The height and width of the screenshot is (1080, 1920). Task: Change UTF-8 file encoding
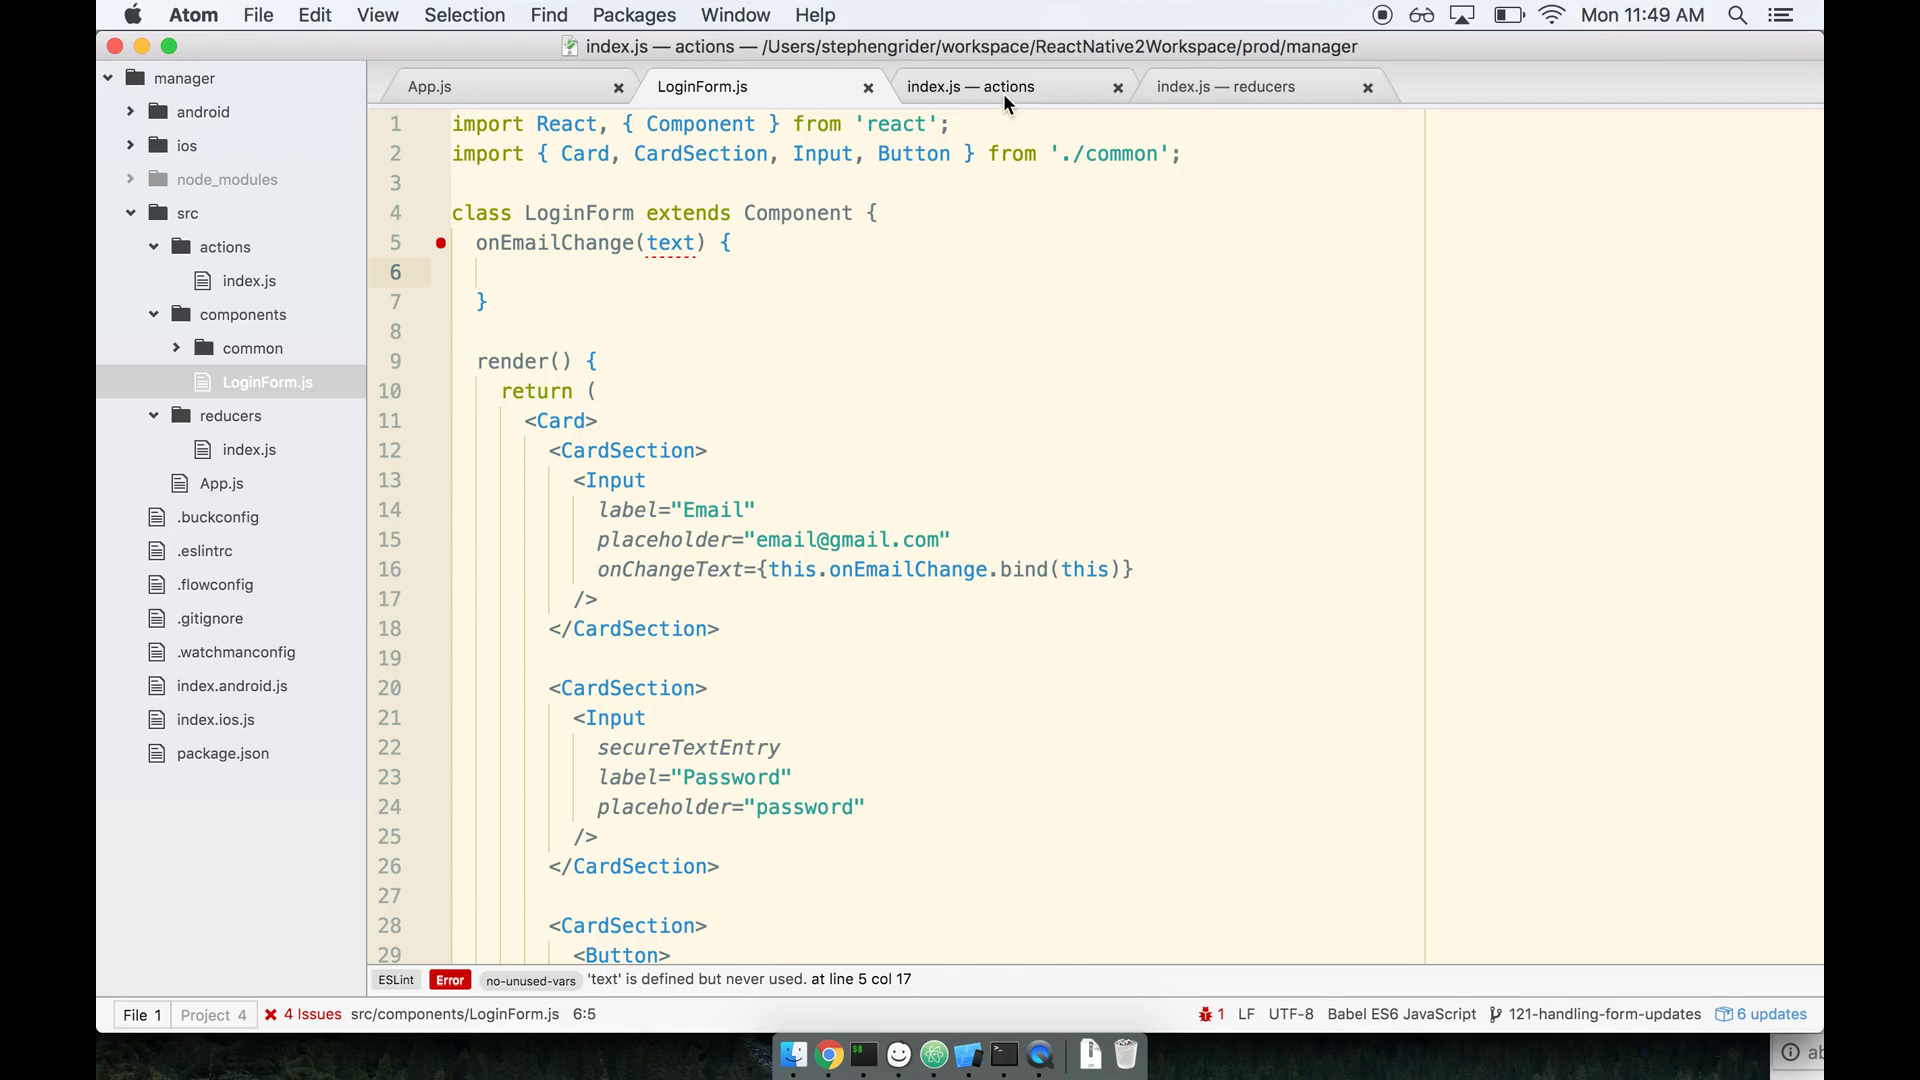tap(1291, 1014)
